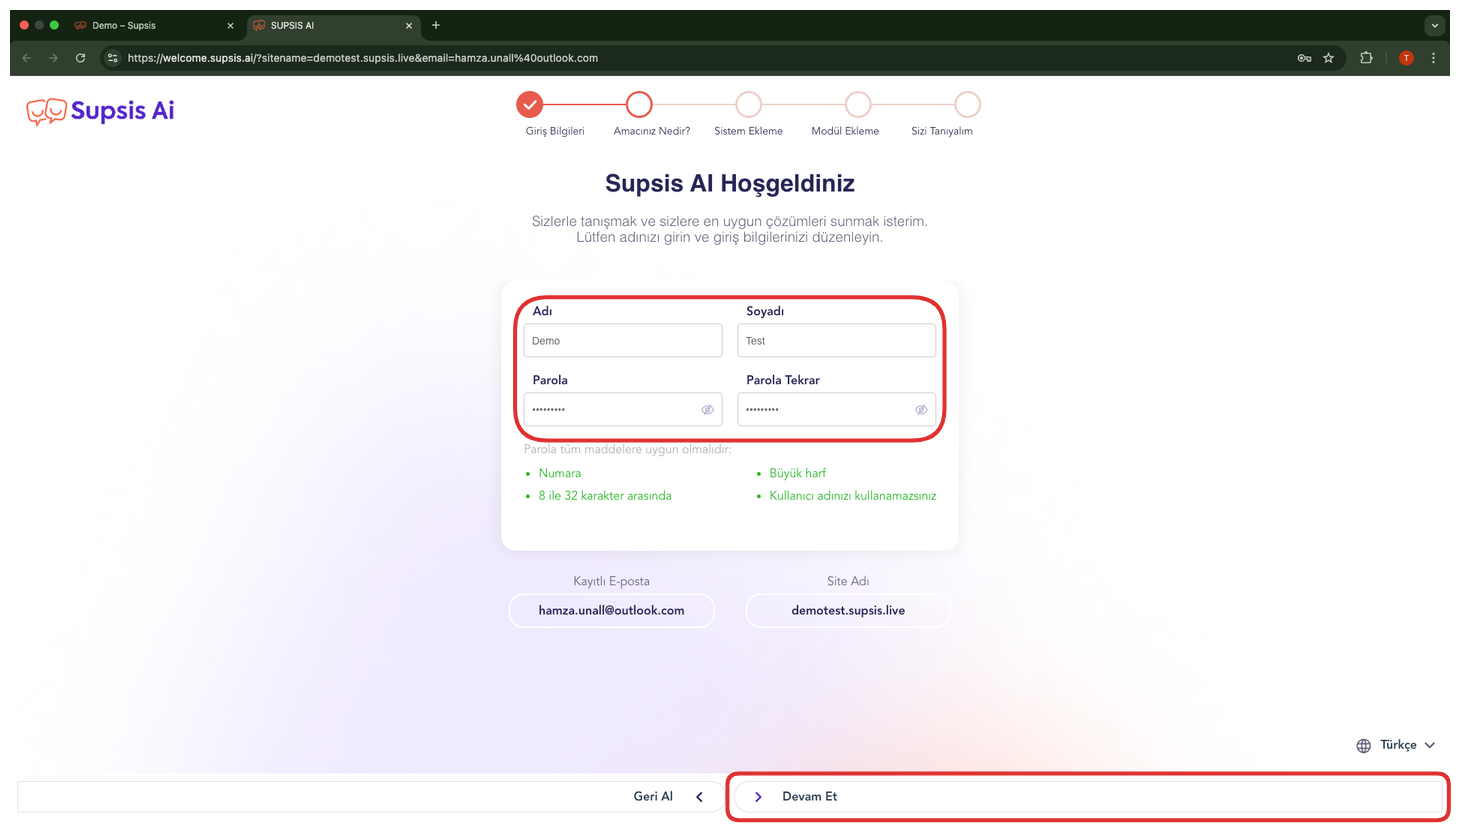Click the Kullanıcı adınızı kullanamazsınız rule
The height and width of the screenshot is (830, 1460).
[x=853, y=496]
